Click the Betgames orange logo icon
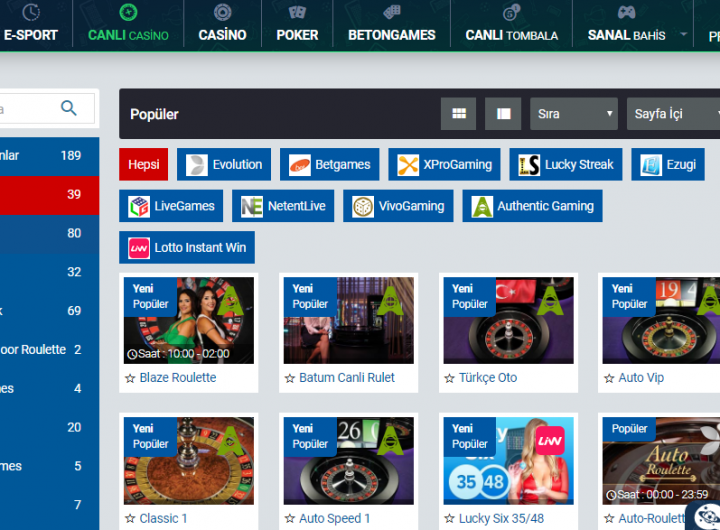This screenshot has width=720, height=530. [300, 165]
